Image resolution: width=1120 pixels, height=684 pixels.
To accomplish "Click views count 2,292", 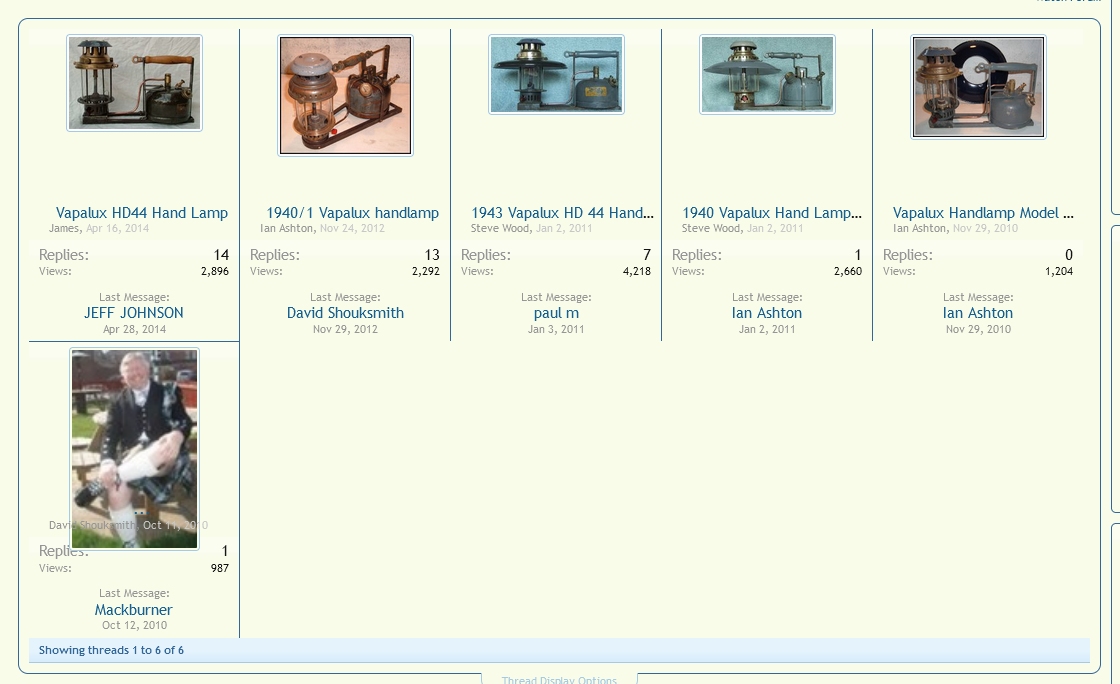I will click(x=426, y=271).
